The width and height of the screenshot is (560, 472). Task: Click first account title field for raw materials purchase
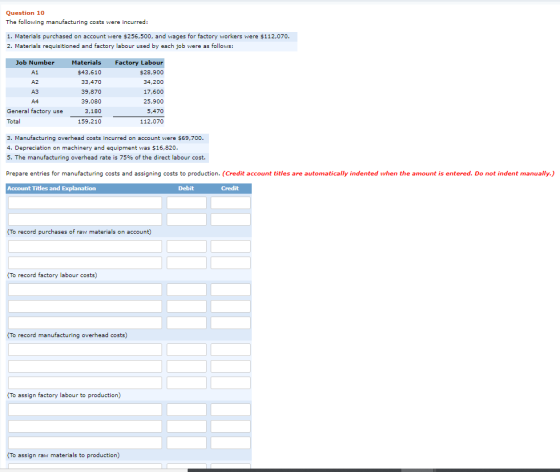(x=85, y=203)
